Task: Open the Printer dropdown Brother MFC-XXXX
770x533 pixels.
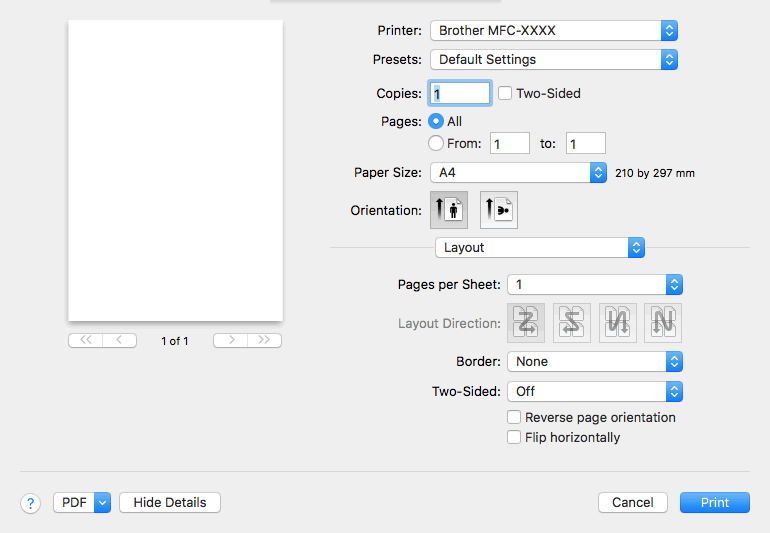Action: (554, 30)
